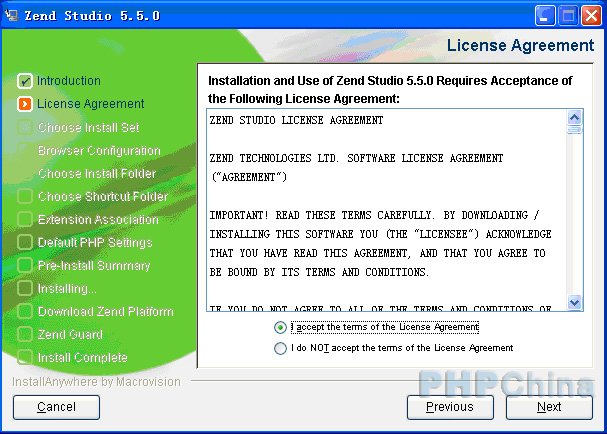Click the Next button
This screenshot has width=607, height=434.
549,407
